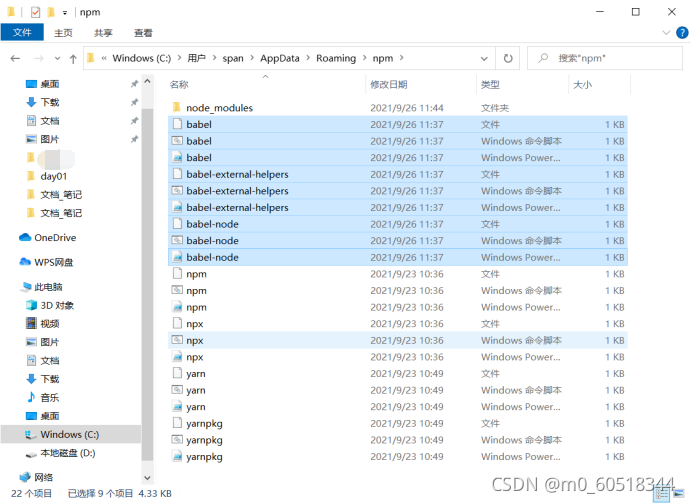Sort by the 名称 column header

pos(179,84)
